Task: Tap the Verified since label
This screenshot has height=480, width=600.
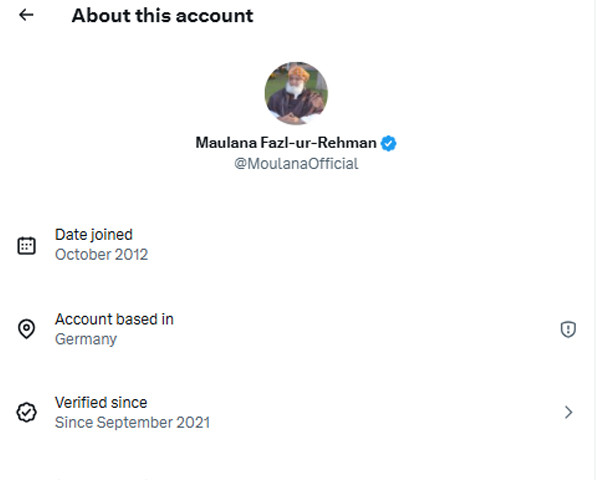Action: [x=101, y=402]
